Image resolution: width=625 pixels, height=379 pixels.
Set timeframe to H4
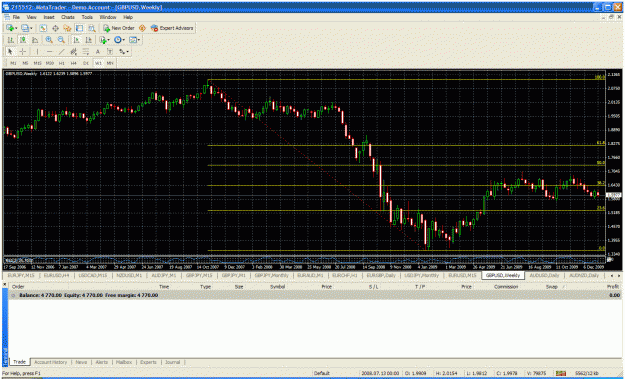(74, 63)
